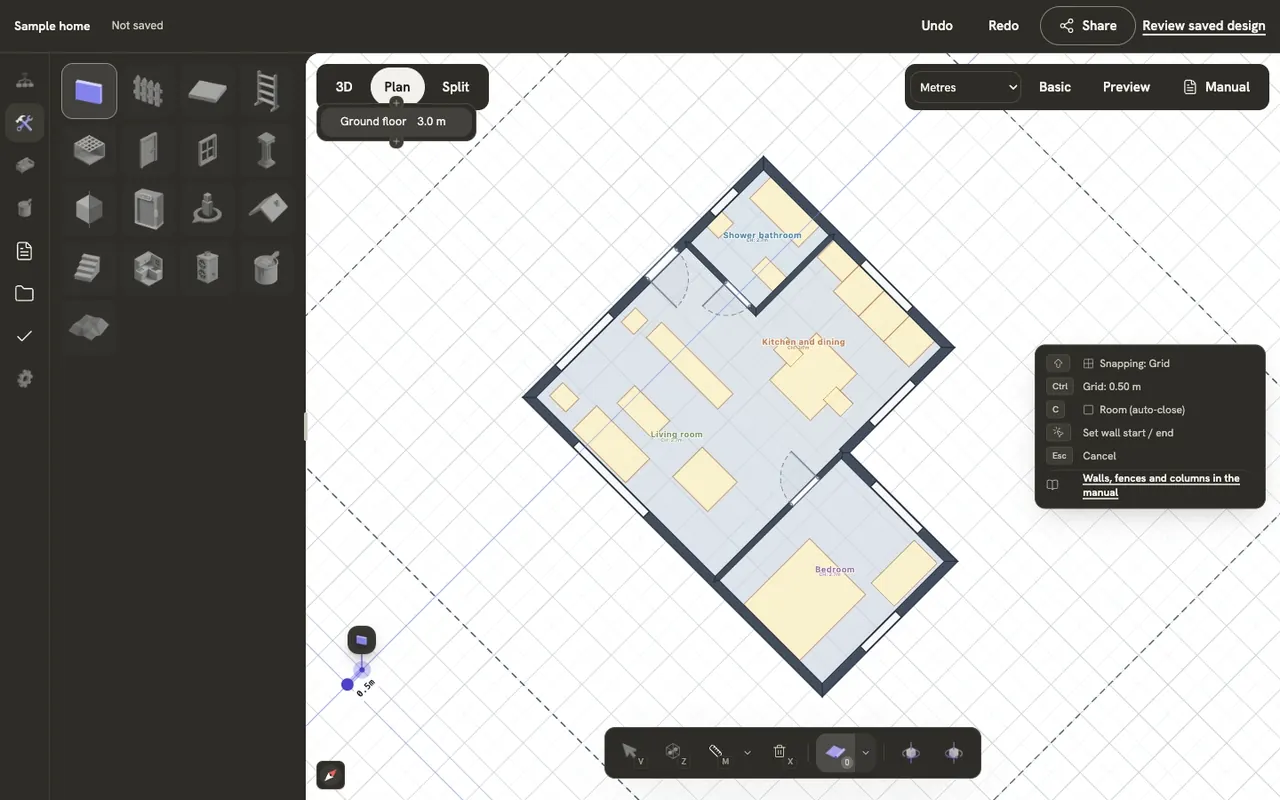Open the Metres units dropdown
1280x800 pixels.
[966, 87]
